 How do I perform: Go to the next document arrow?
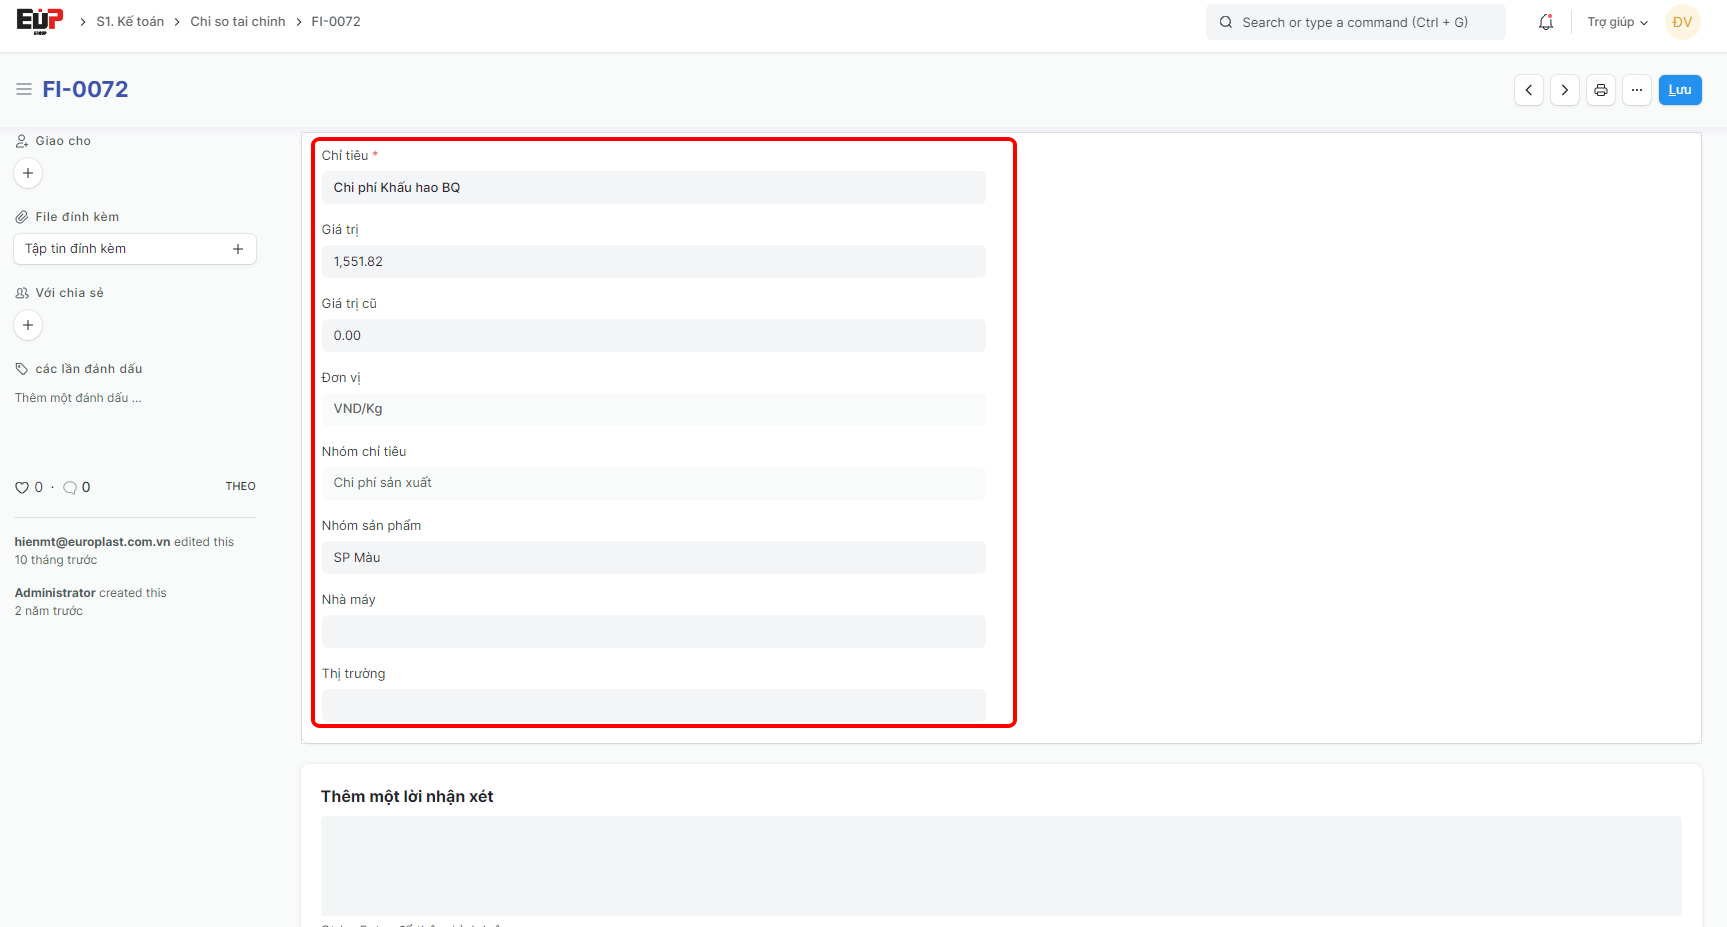click(1564, 90)
